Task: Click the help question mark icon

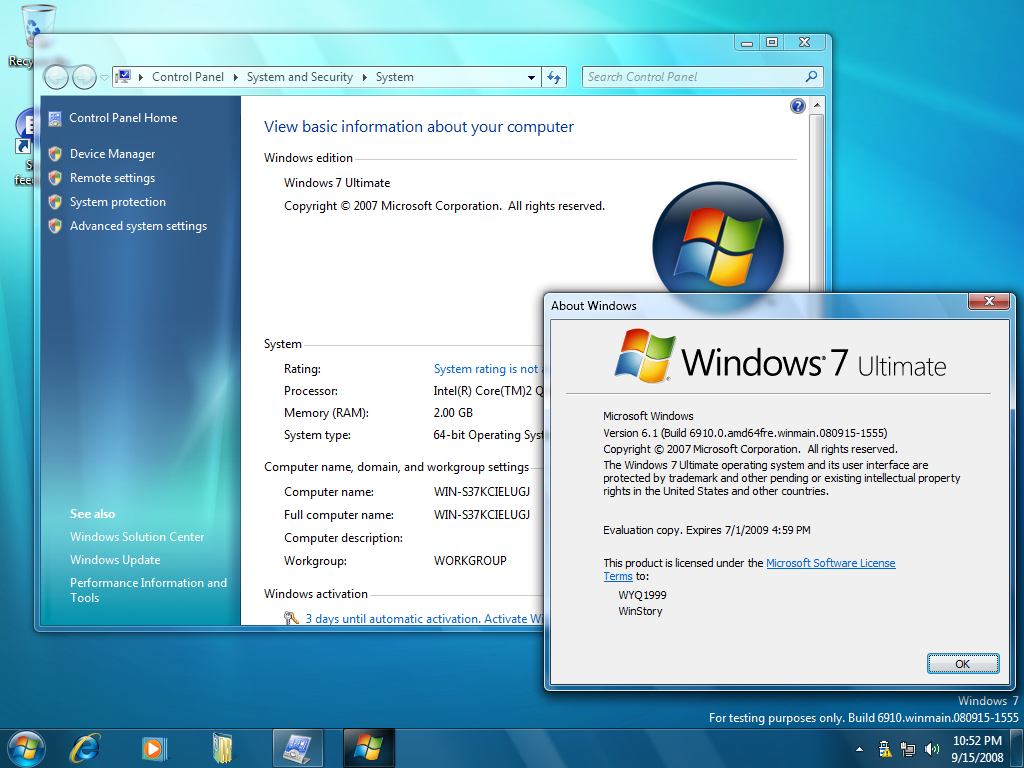Action: click(x=797, y=106)
